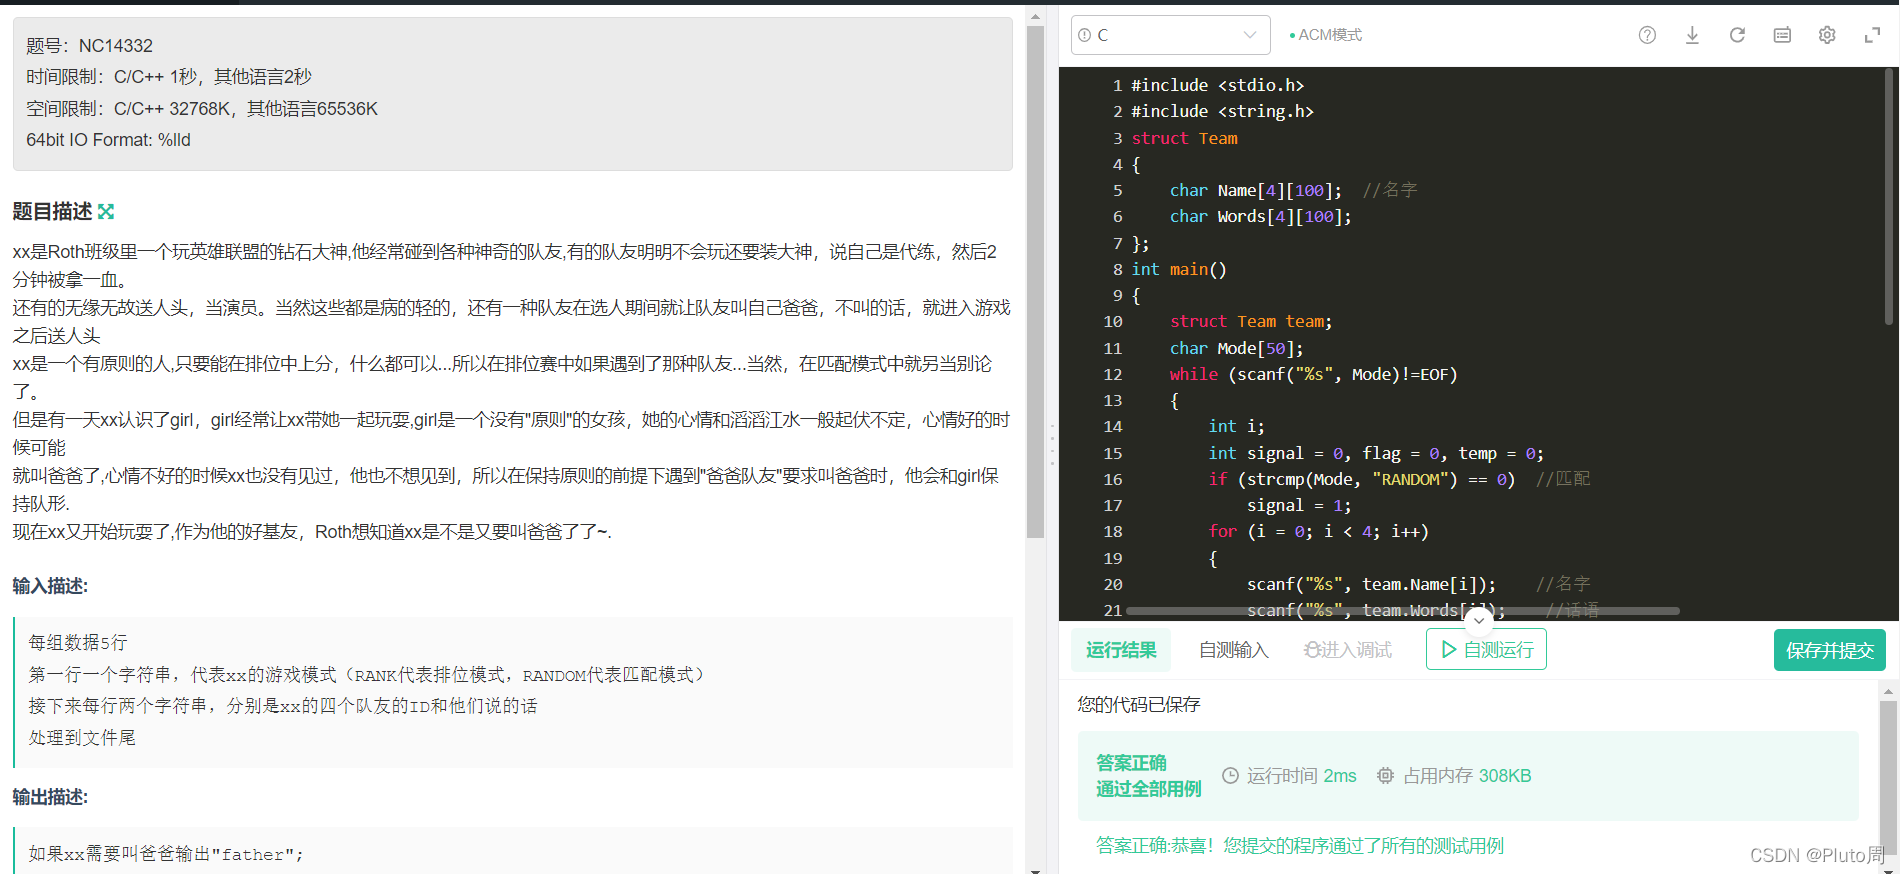Click the 每组数据5行 text
Screen dimensions: 1900x874
coord(78,643)
